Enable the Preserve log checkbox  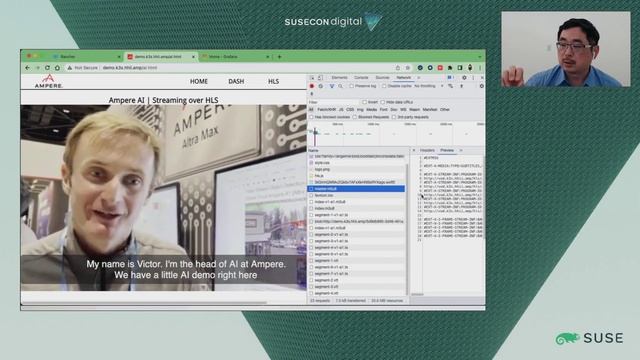[x=351, y=86]
